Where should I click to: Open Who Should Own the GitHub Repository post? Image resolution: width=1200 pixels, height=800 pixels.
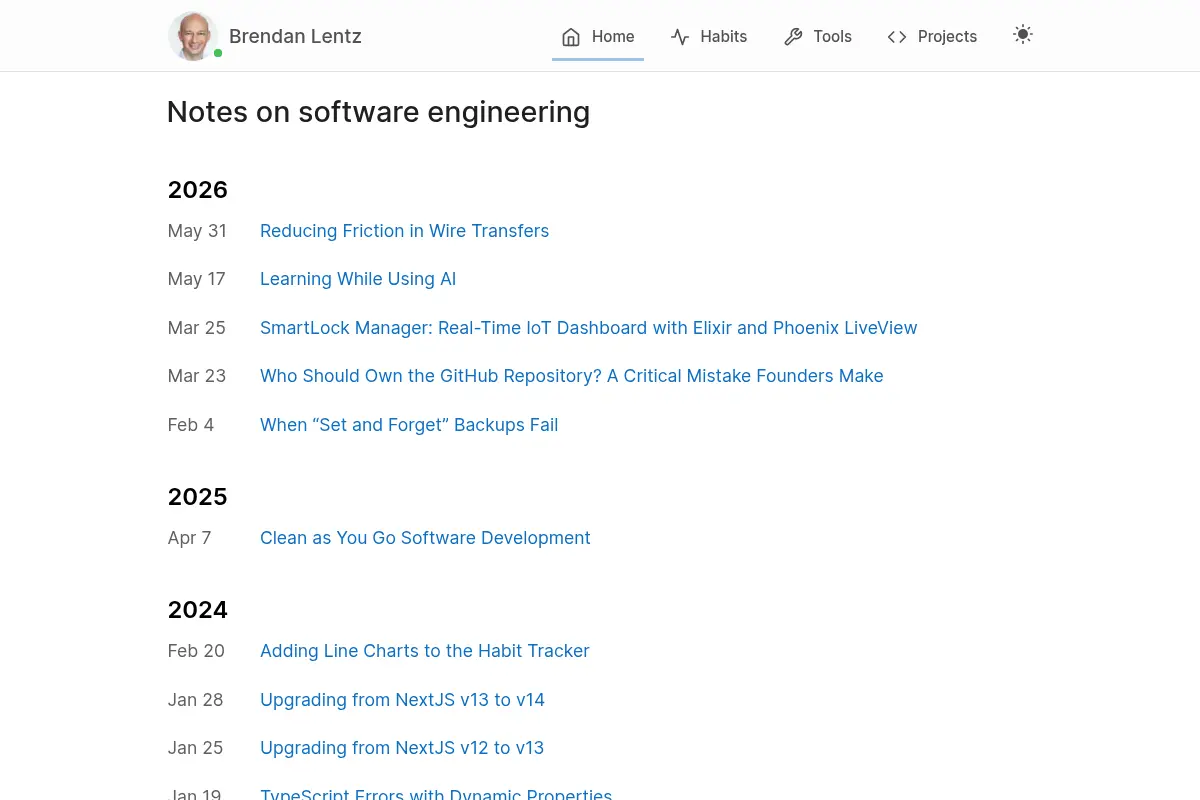(571, 376)
